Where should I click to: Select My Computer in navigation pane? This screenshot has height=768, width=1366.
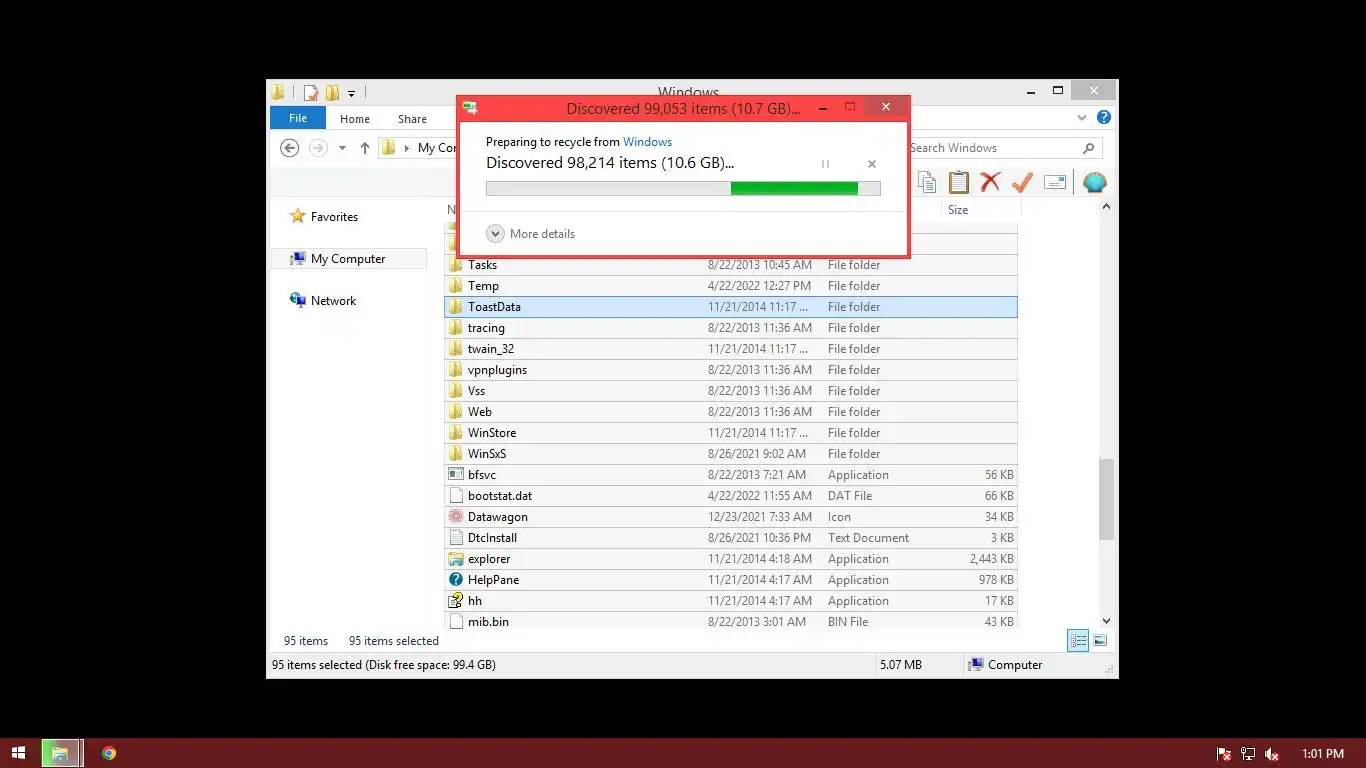[x=348, y=258]
